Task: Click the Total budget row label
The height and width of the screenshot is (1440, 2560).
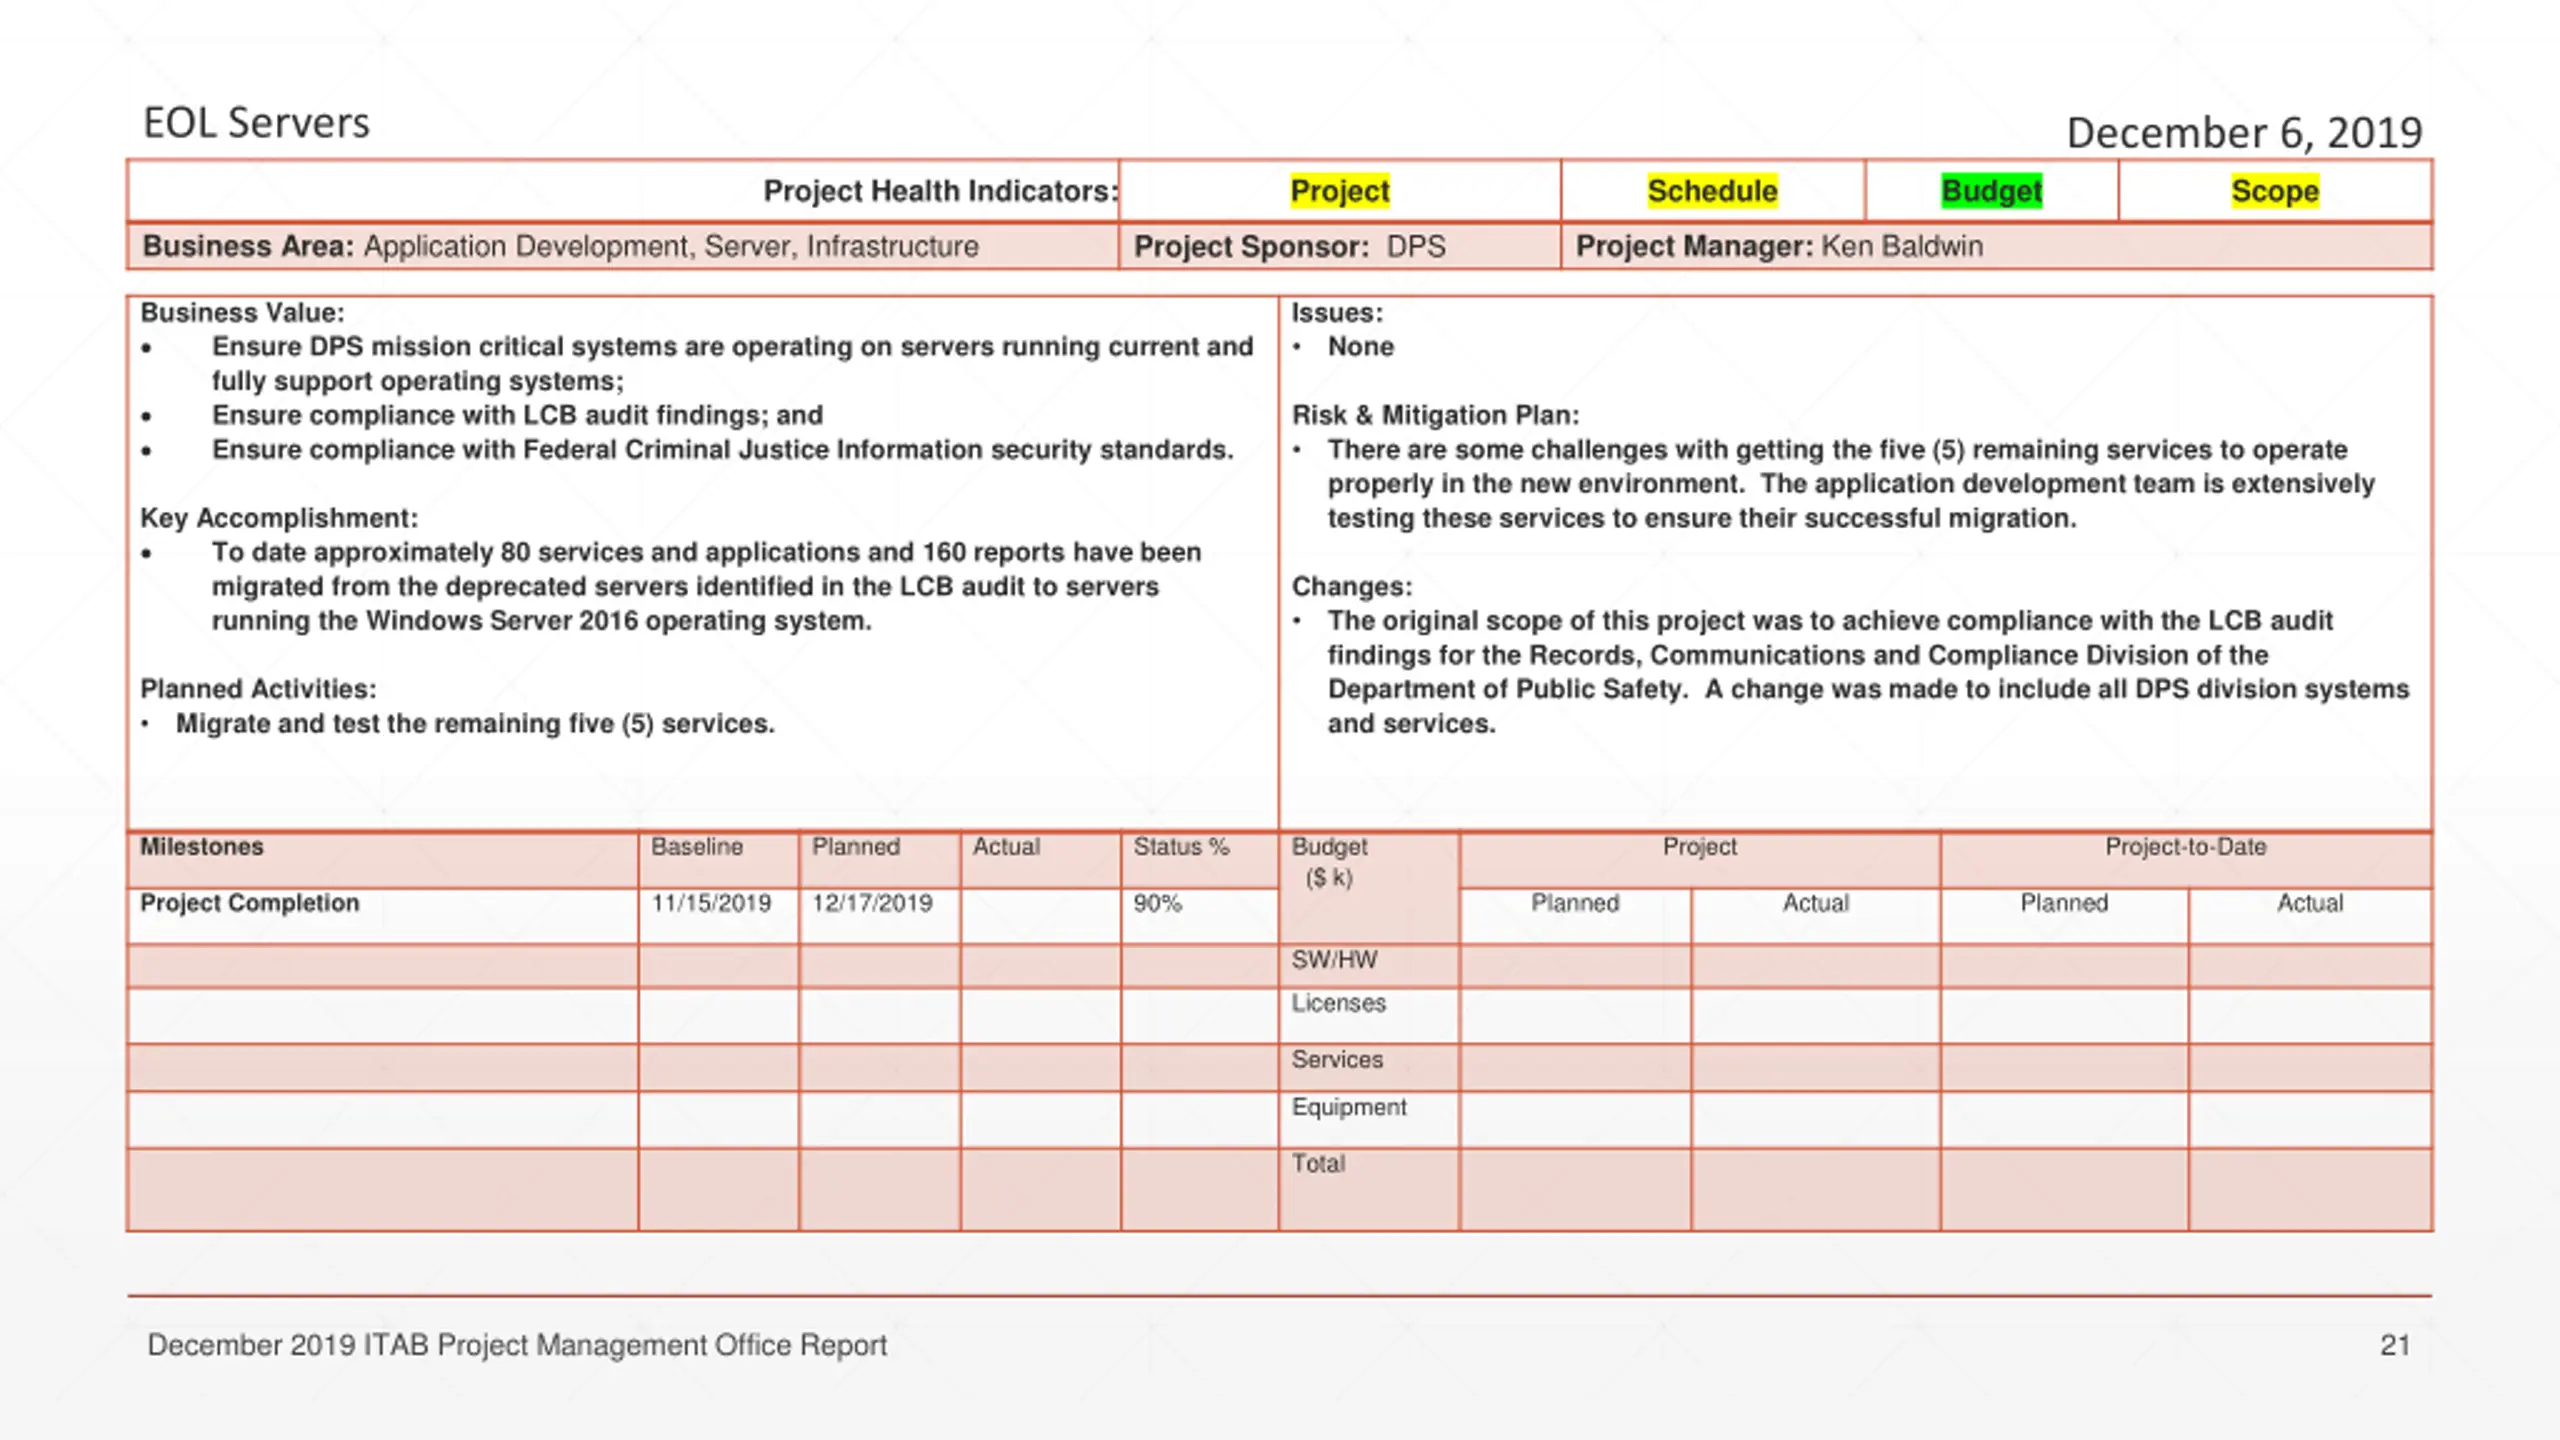Action: pyautogui.click(x=1318, y=1163)
